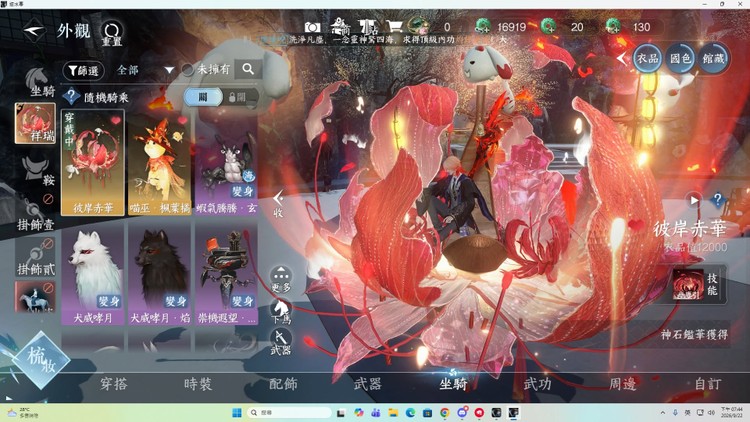The height and width of the screenshot is (422, 750).
Task: Add jade next to the 20 balance
Action: click(548, 27)
